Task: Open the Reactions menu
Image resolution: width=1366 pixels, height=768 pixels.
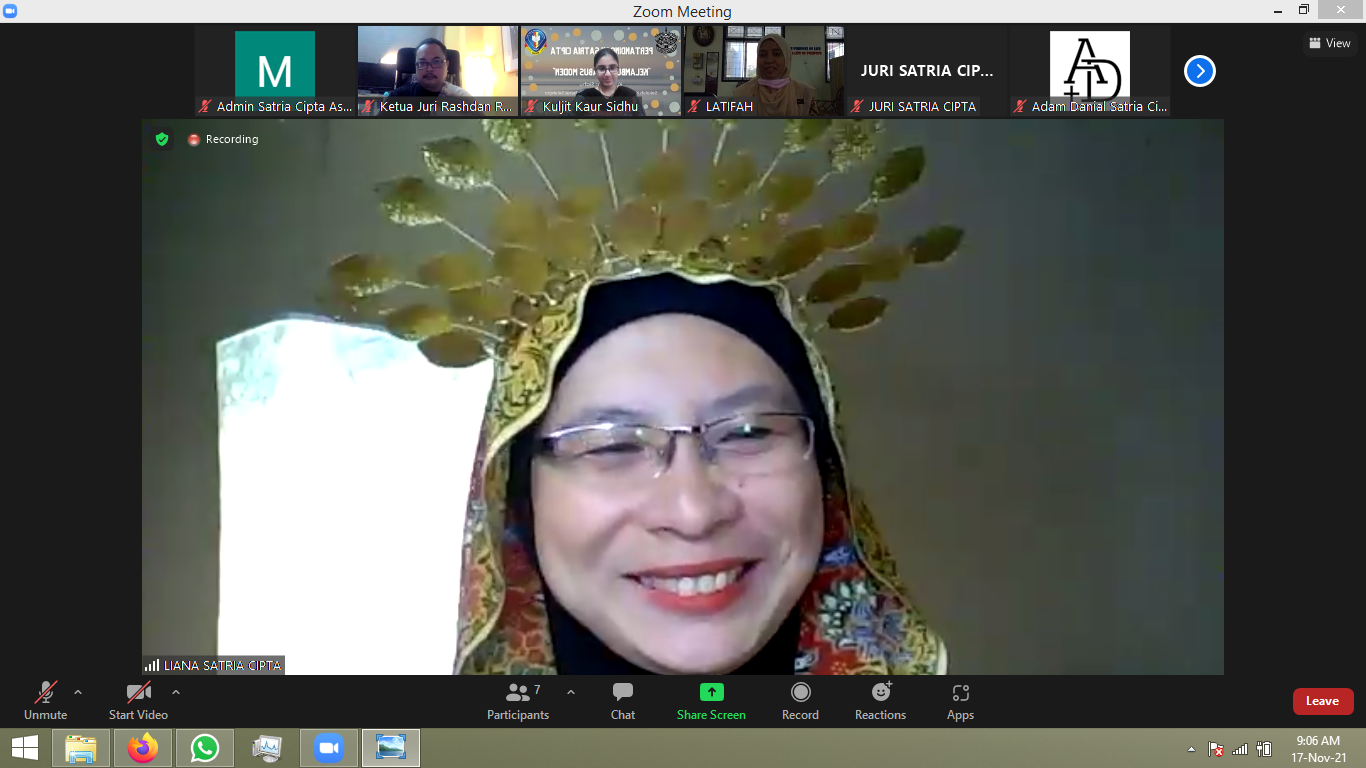Action: (x=880, y=700)
